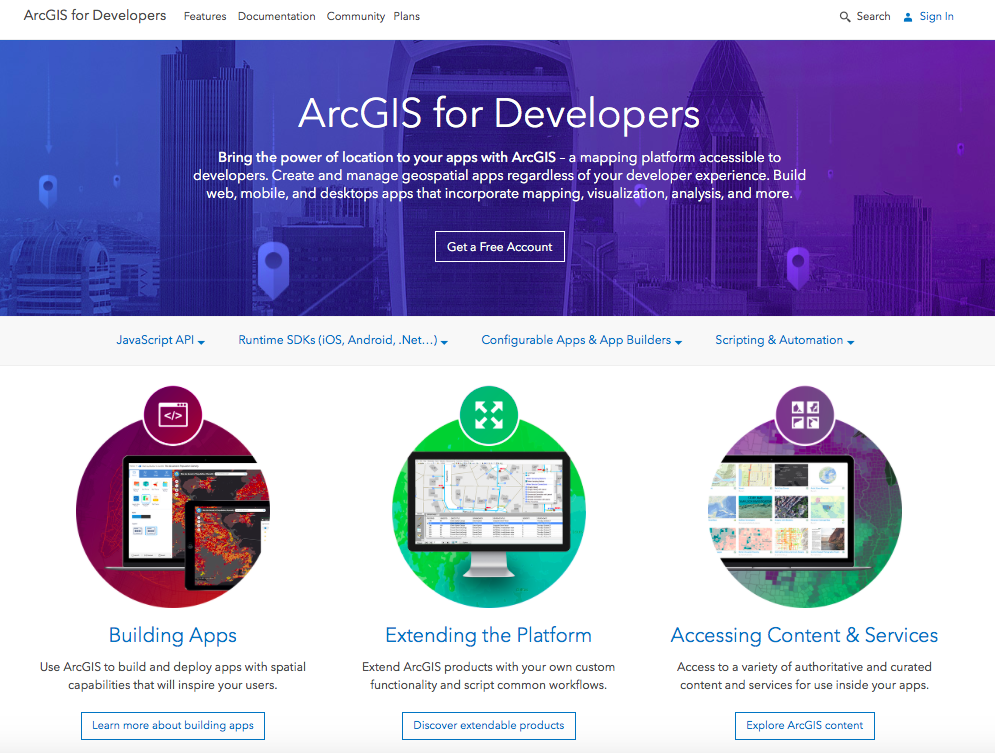
Task: Click Discover extendable products button
Action: coord(489,726)
